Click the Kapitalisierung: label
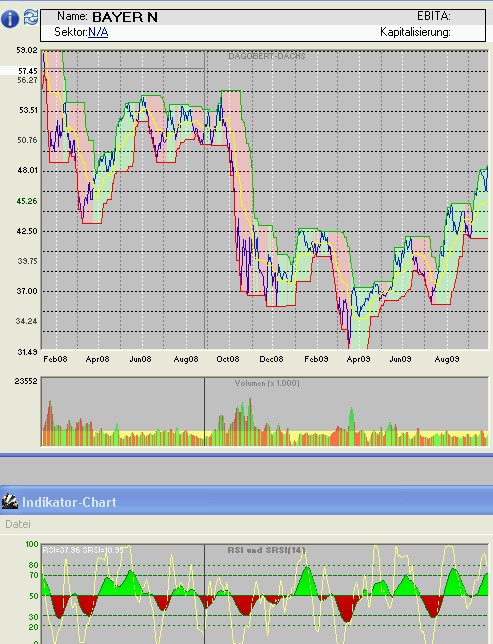This screenshot has height=644, width=493. click(x=415, y=32)
